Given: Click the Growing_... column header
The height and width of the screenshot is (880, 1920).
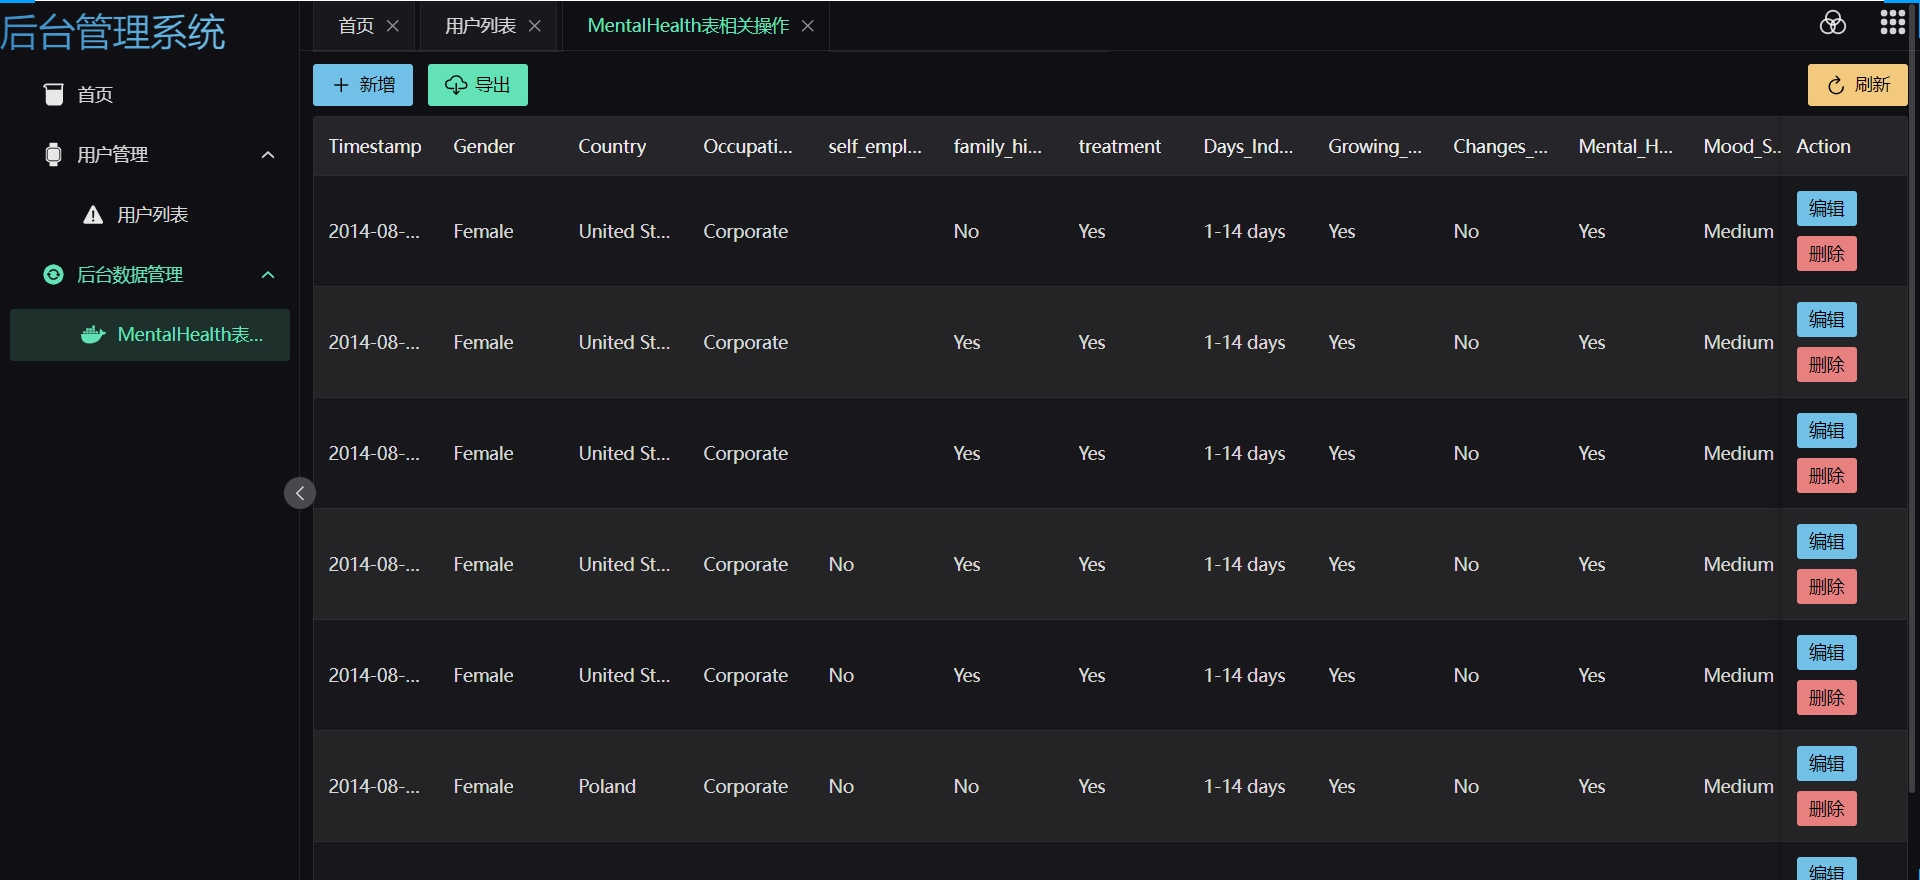Looking at the screenshot, I should click(x=1375, y=147).
